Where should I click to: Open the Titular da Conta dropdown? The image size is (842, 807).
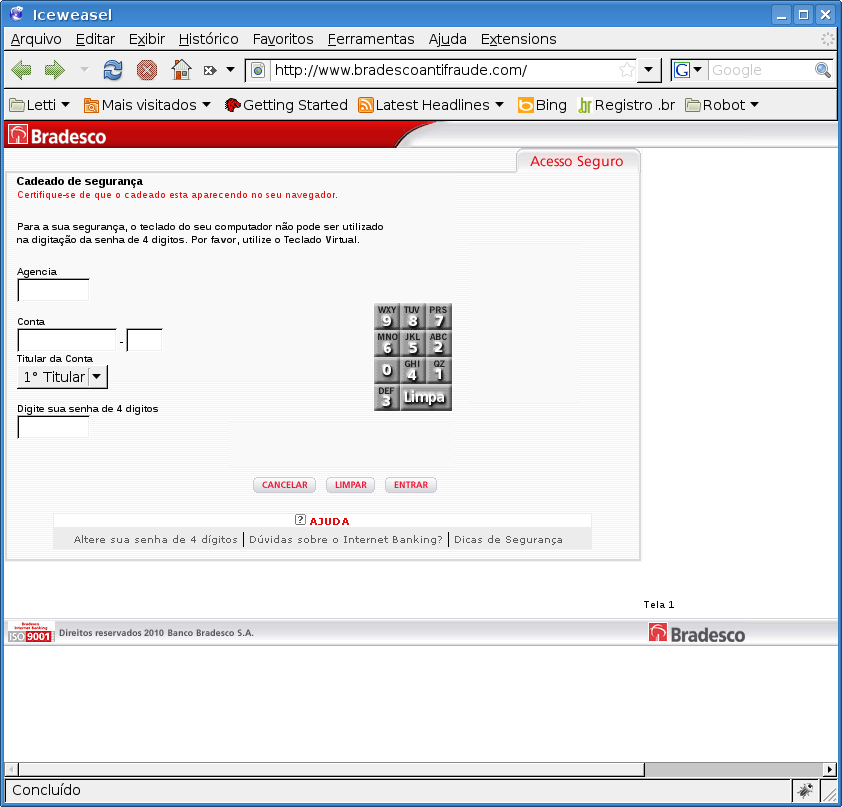[x=62, y=377]
